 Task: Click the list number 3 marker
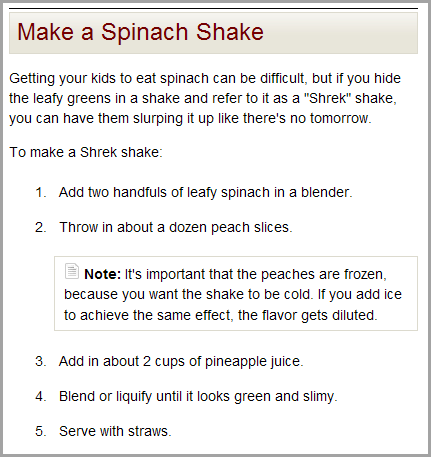(x=41, y=361)
